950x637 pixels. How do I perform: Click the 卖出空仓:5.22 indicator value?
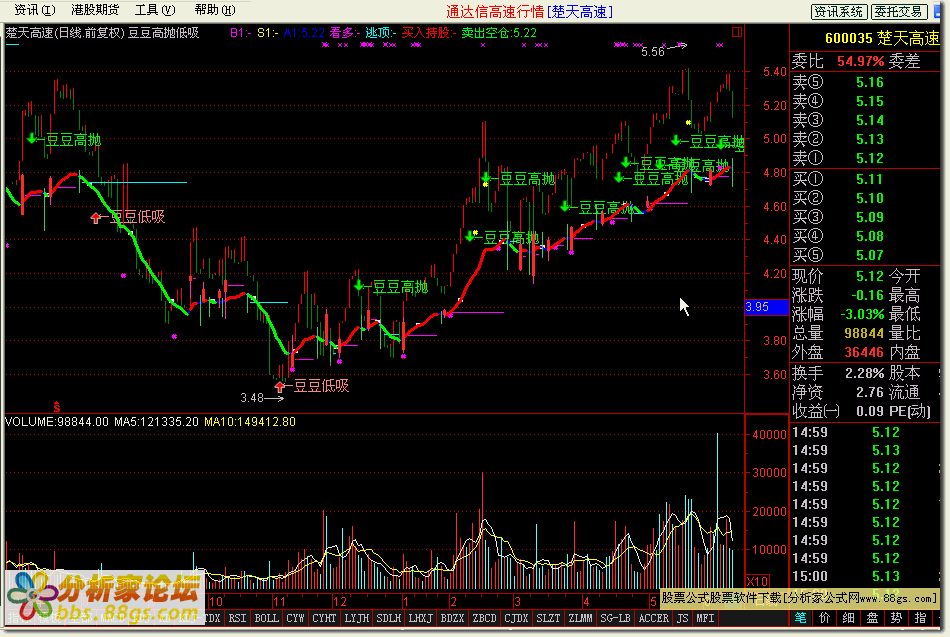499,33
